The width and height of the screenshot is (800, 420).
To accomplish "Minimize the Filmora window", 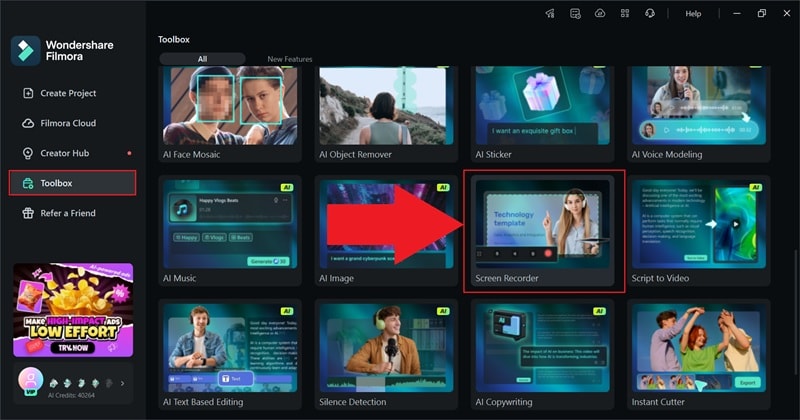I will tap(737, 14).
